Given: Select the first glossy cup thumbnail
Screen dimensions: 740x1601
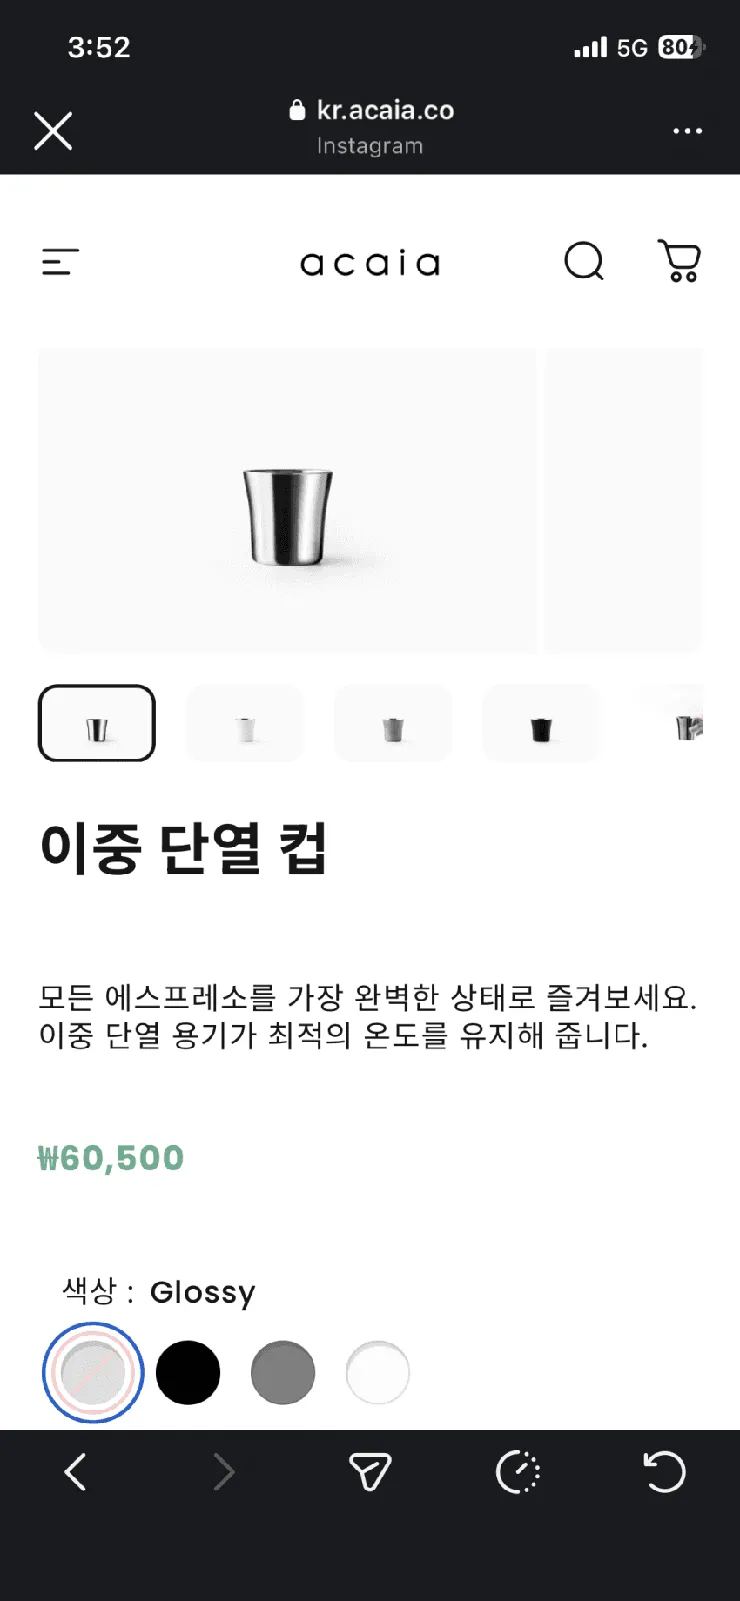Looking at the screenshot, I should point(97,723).
